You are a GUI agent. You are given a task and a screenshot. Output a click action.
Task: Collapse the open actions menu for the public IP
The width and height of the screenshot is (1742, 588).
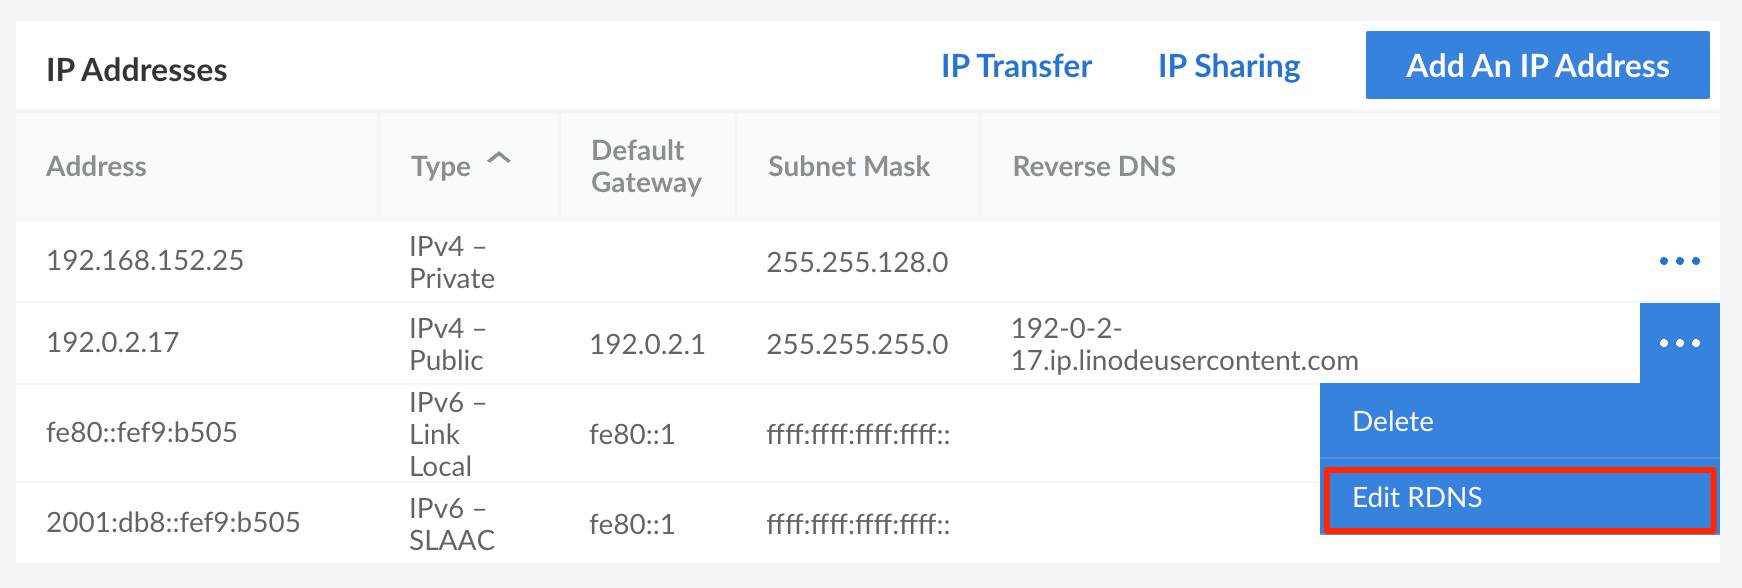pos(1678,343)
